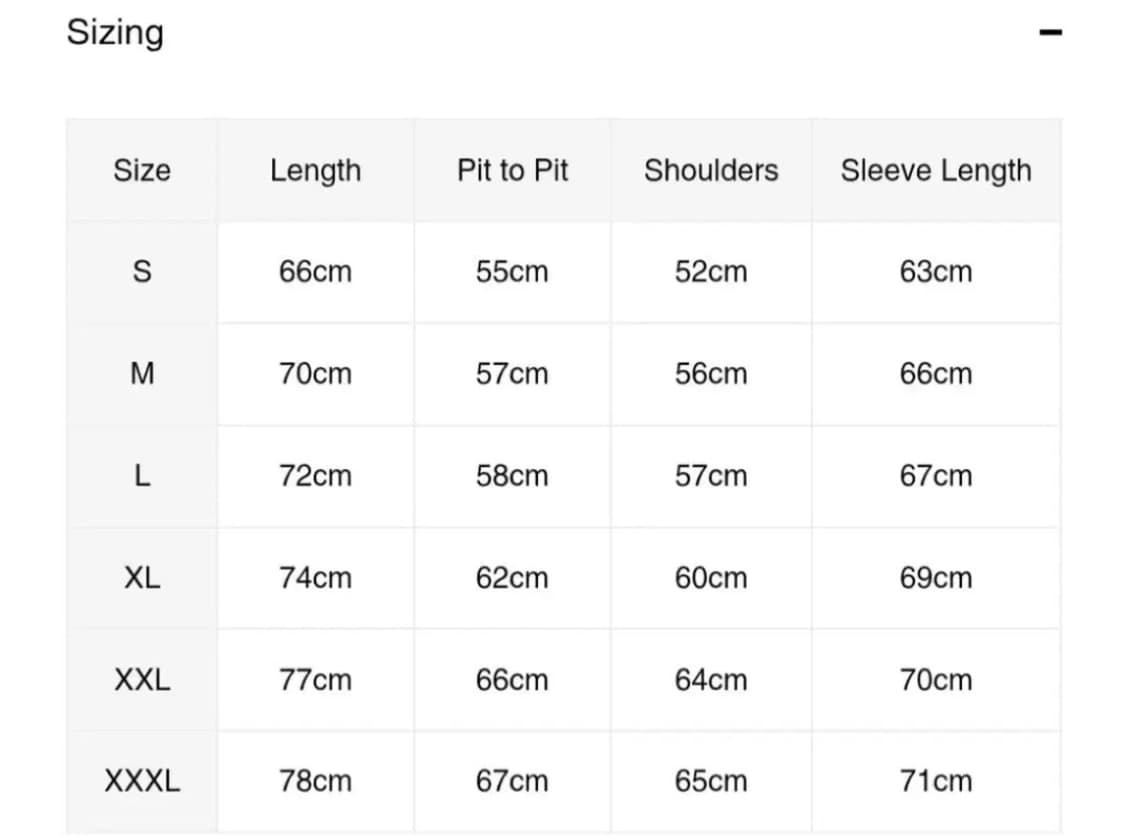Select the XL size row label
Image resolution: width=1125 pixels, height=840 pixels.
point(142,578)
